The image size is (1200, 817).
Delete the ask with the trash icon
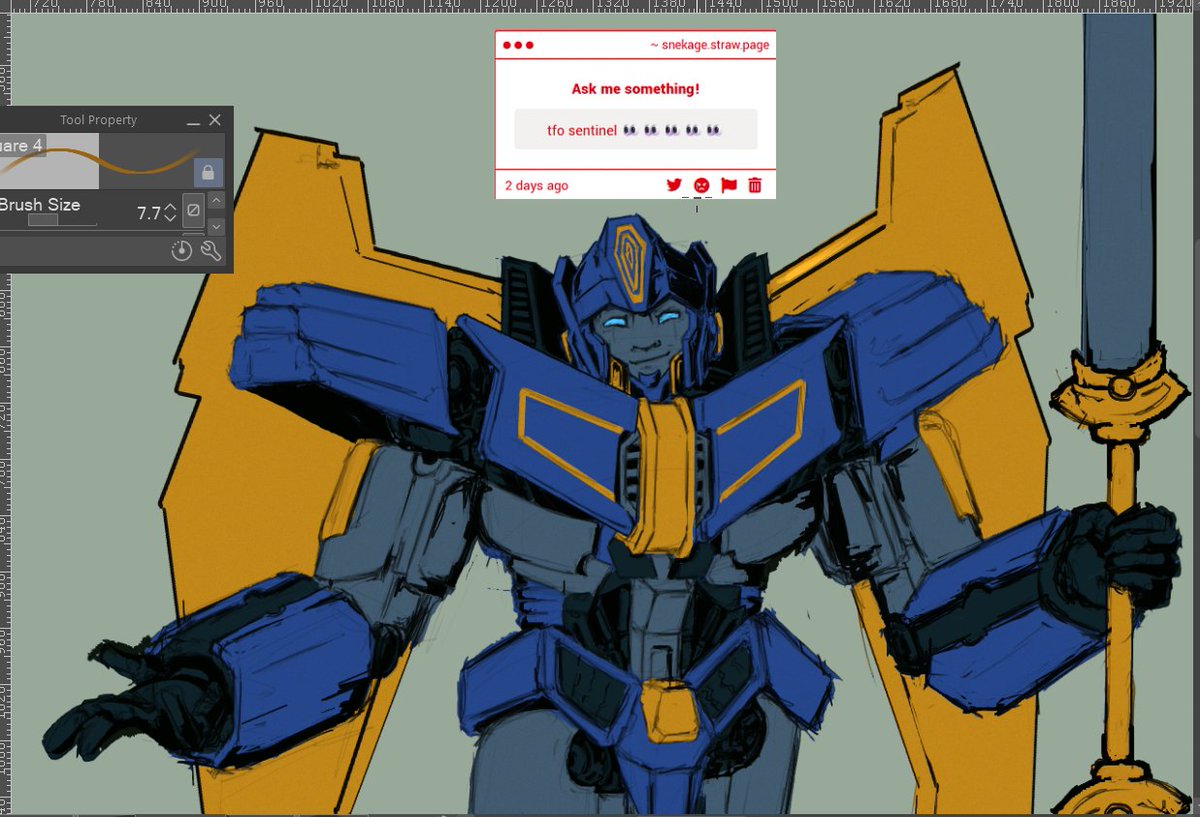(755, 185)
